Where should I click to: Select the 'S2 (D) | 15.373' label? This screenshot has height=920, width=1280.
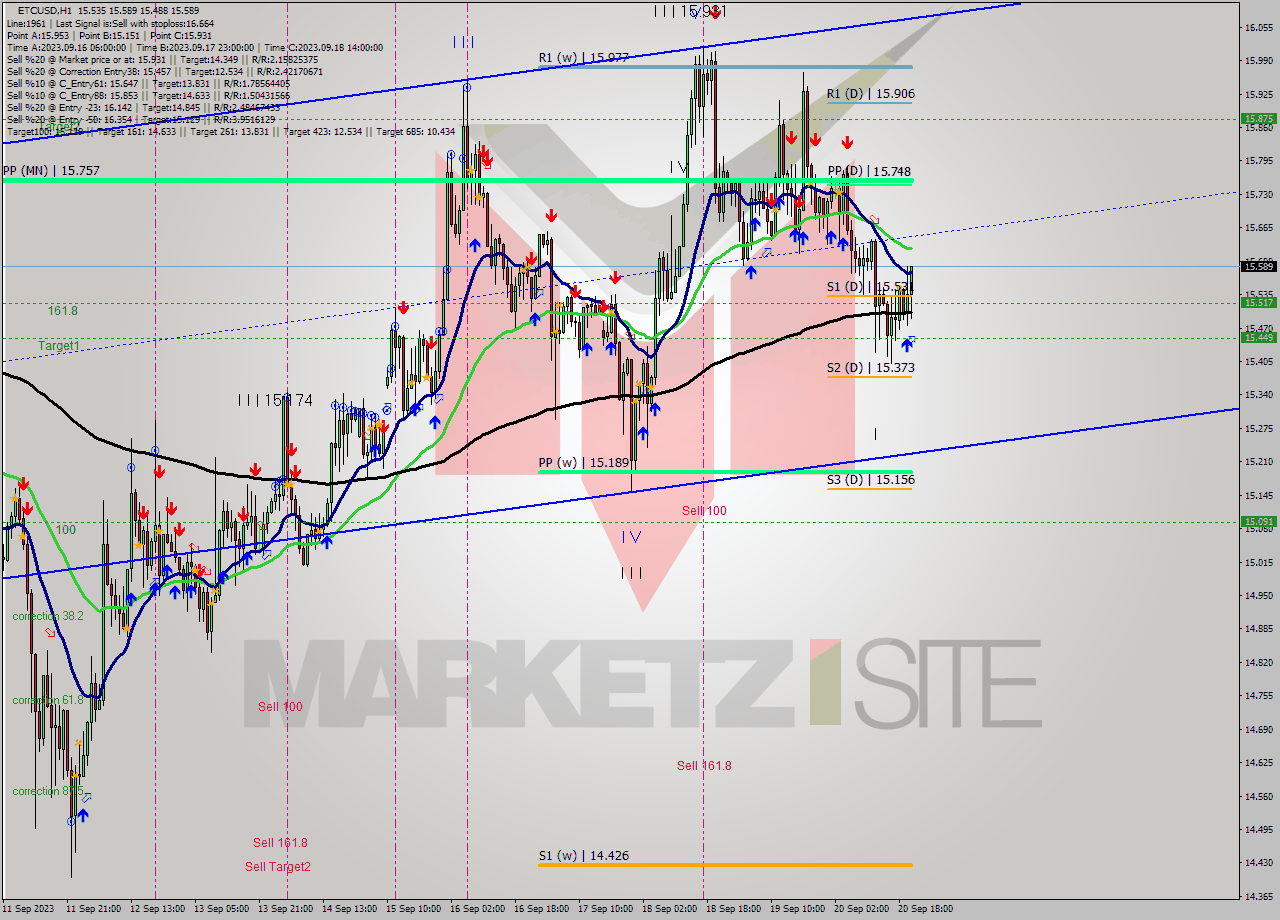tap(870, 368)
